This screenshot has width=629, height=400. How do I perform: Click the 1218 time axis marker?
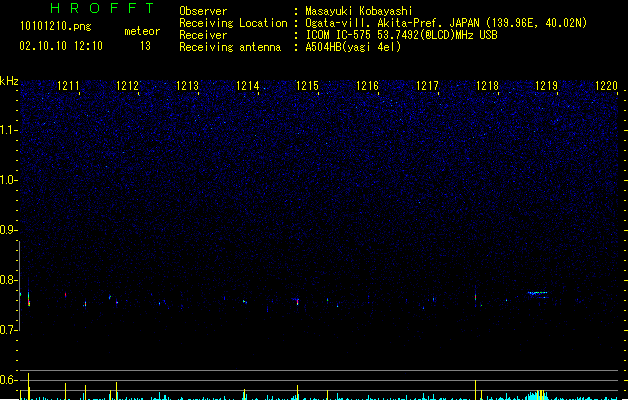click(x=487, y=86)
